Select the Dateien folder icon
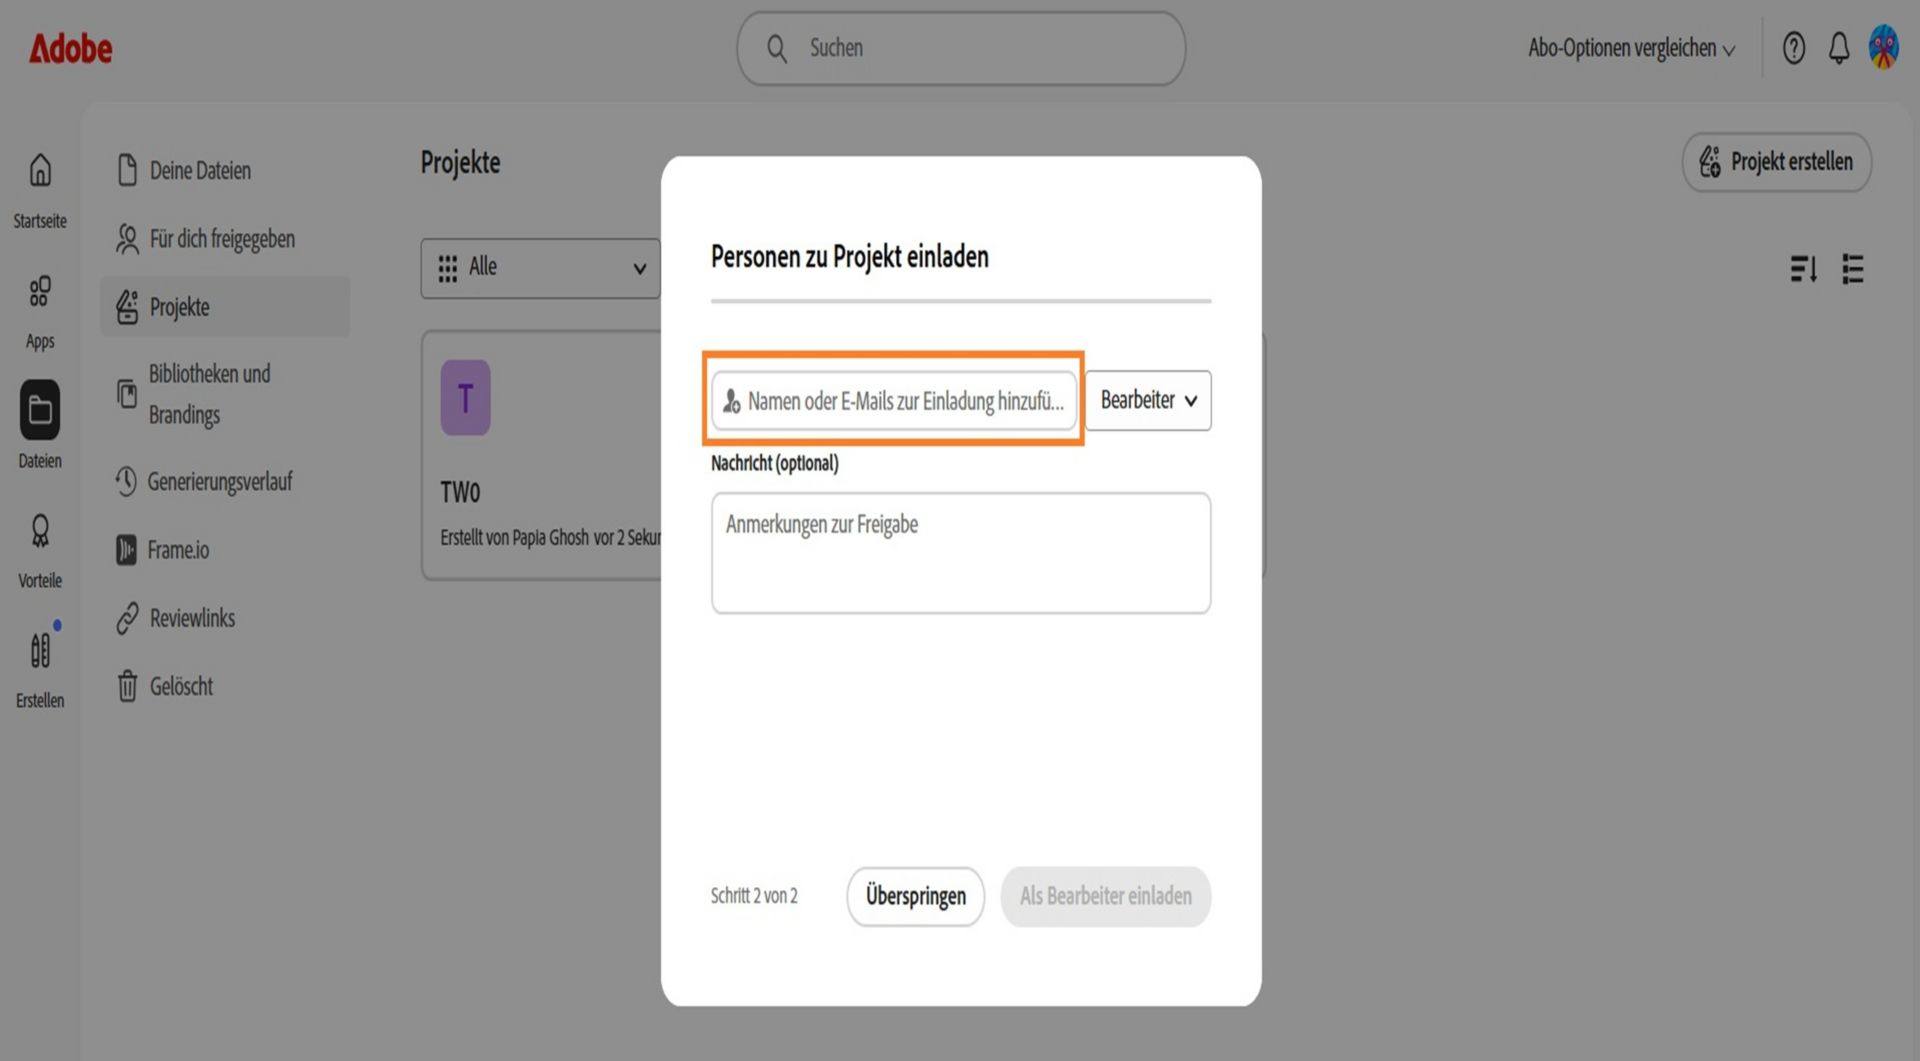The height and width of the screenshot is (1061, 1920). pyautogui.click(x=40, y=410)
